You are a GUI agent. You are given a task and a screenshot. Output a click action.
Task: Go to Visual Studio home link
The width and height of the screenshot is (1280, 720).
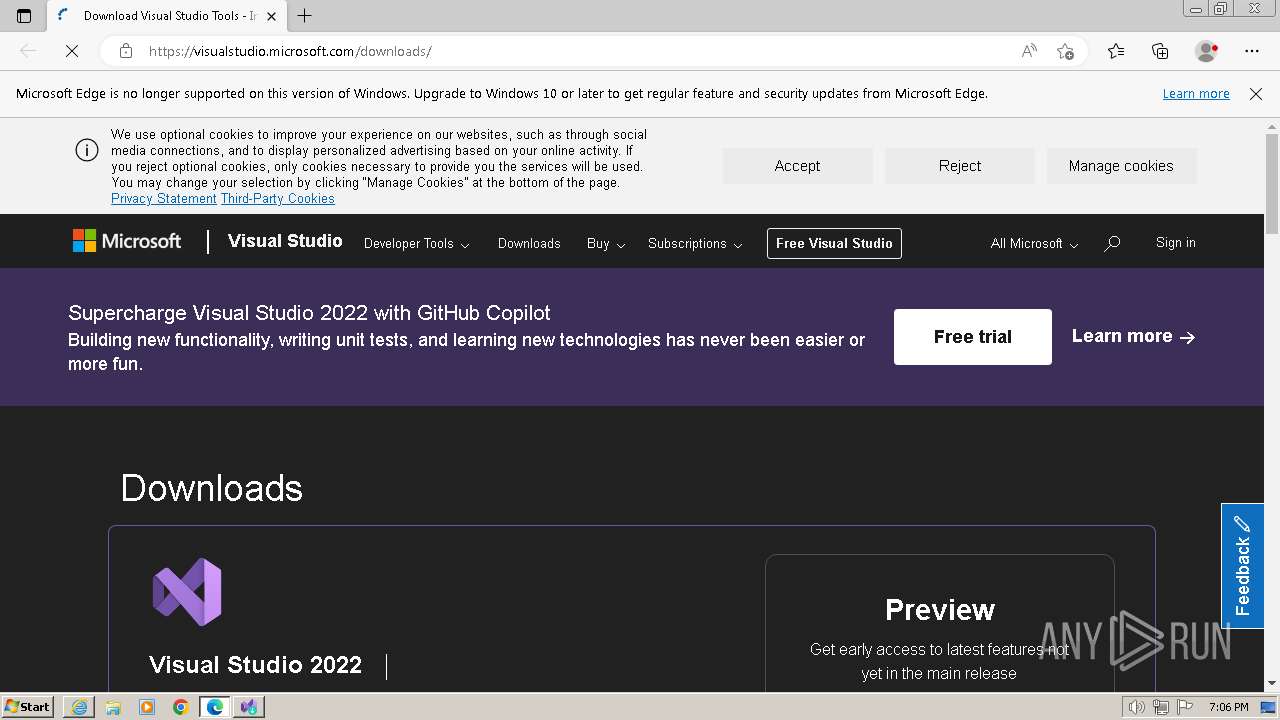click(x=285, y=241)
